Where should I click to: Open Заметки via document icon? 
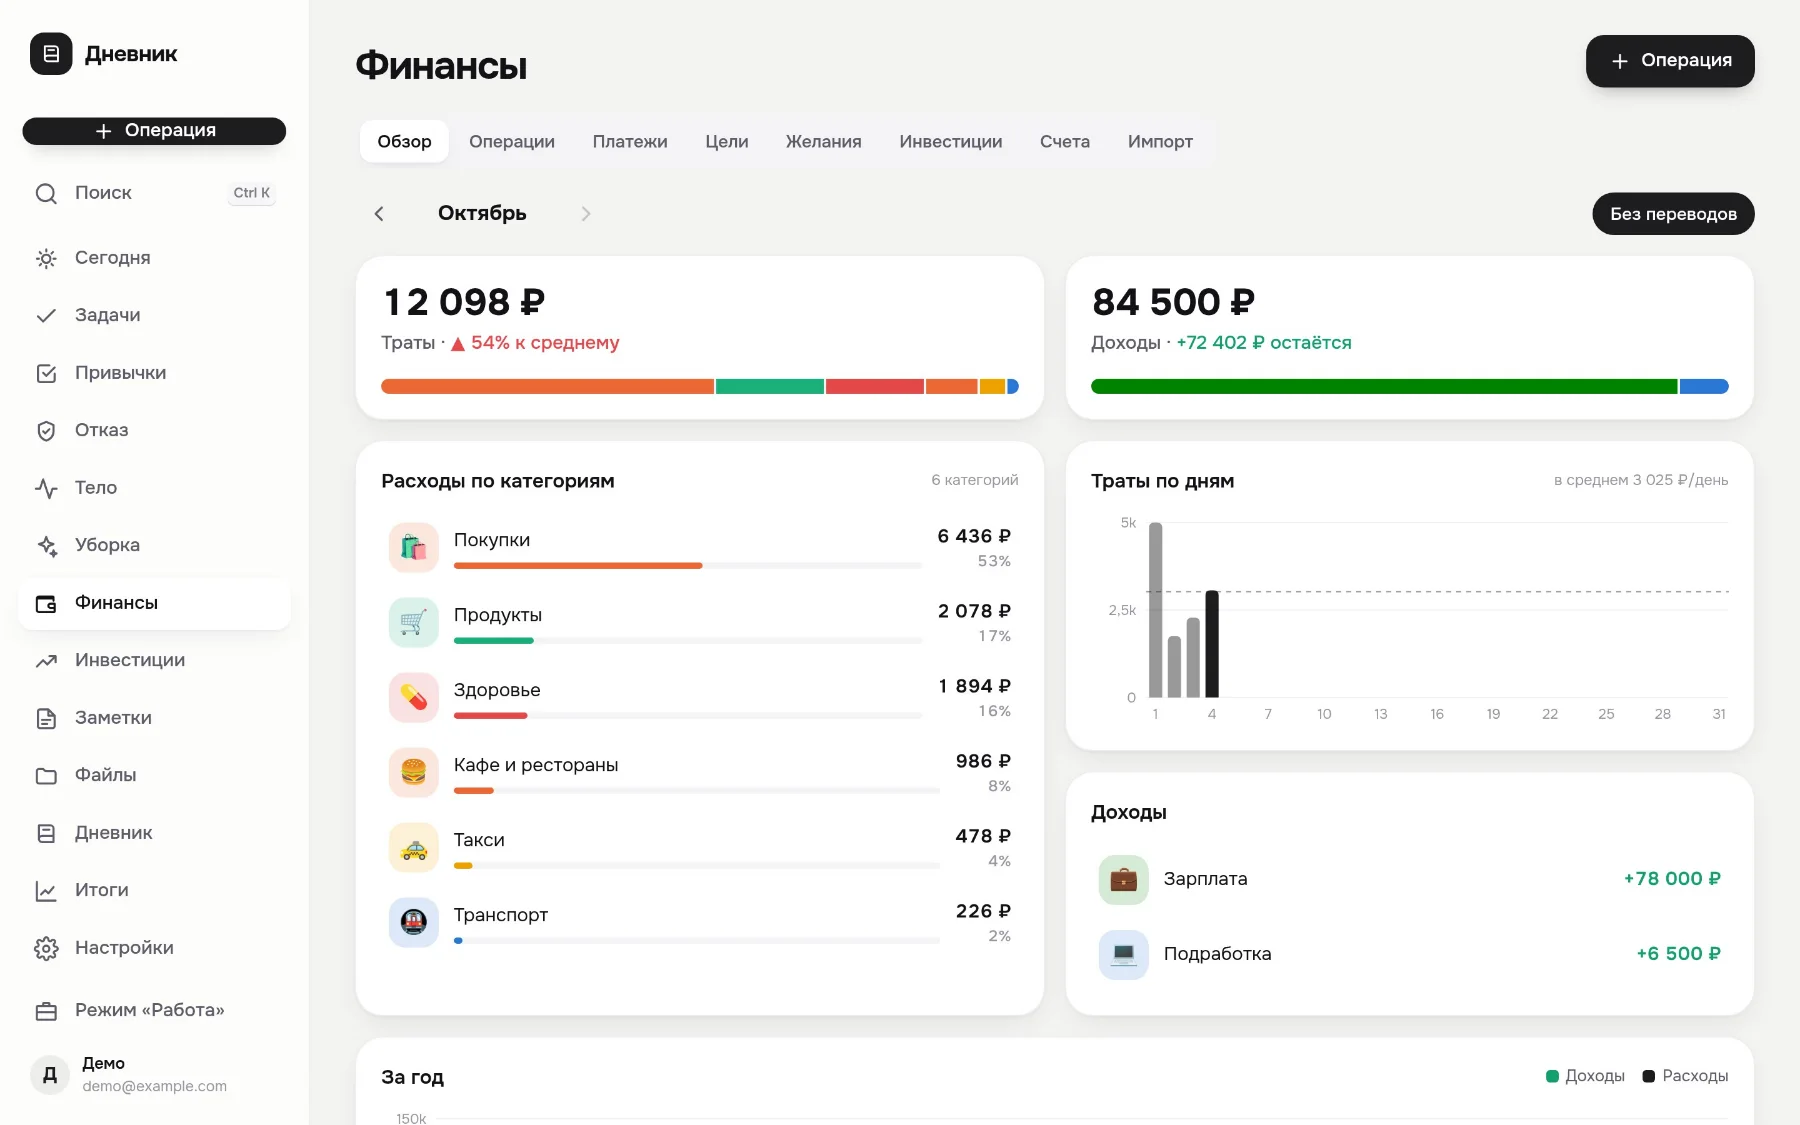(x=46, y=718)
